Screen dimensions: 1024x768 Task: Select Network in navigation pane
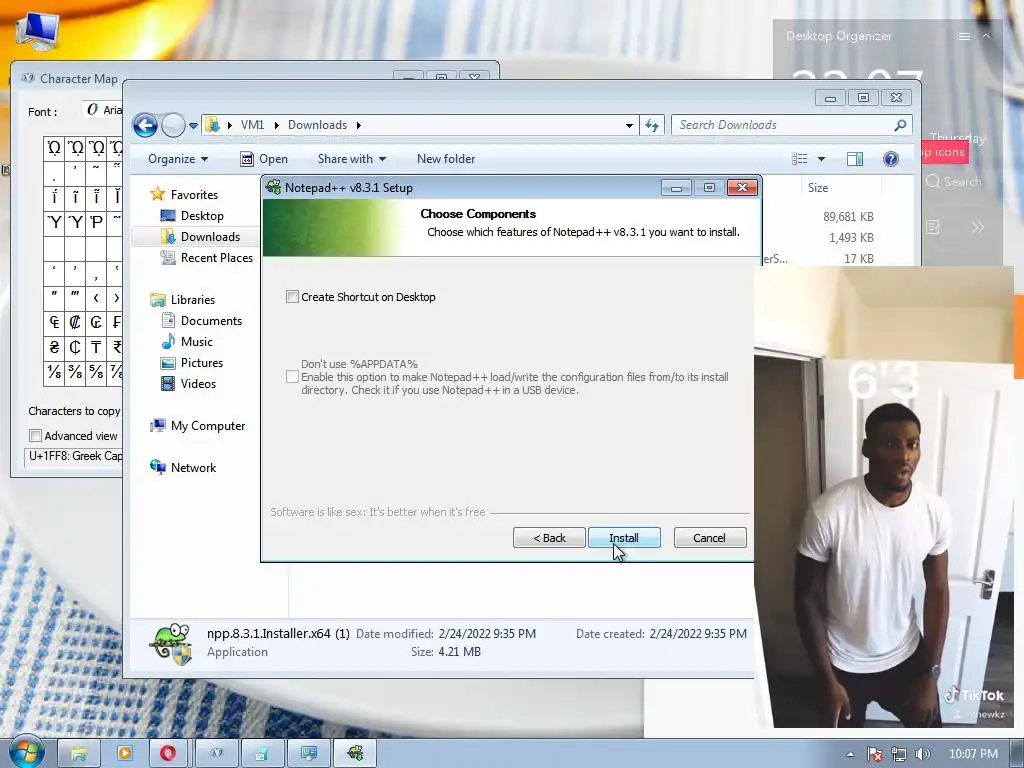(193, 468)
